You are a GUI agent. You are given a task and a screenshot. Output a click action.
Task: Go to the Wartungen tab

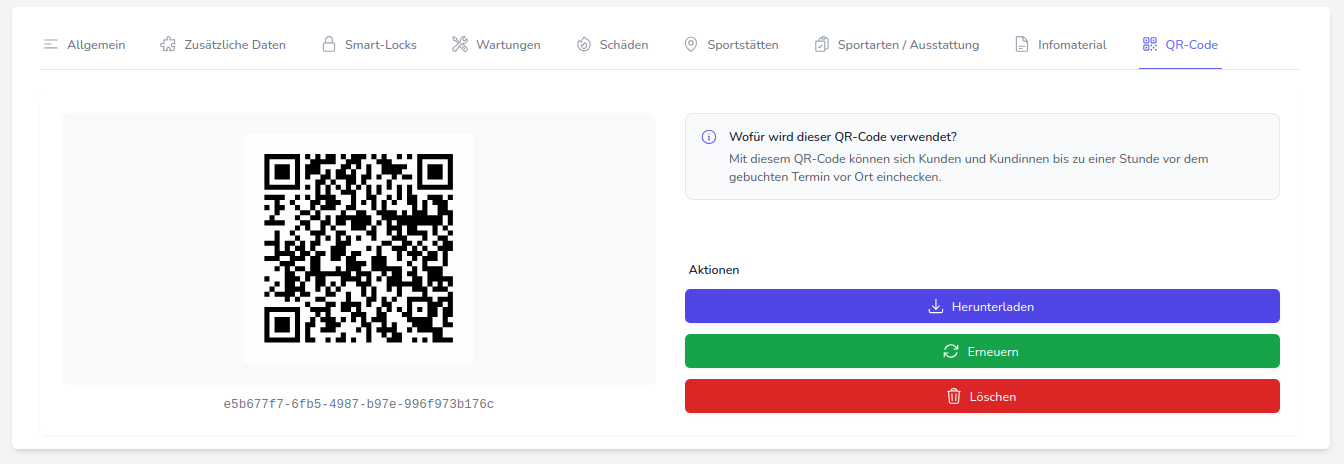coord(508,45)
